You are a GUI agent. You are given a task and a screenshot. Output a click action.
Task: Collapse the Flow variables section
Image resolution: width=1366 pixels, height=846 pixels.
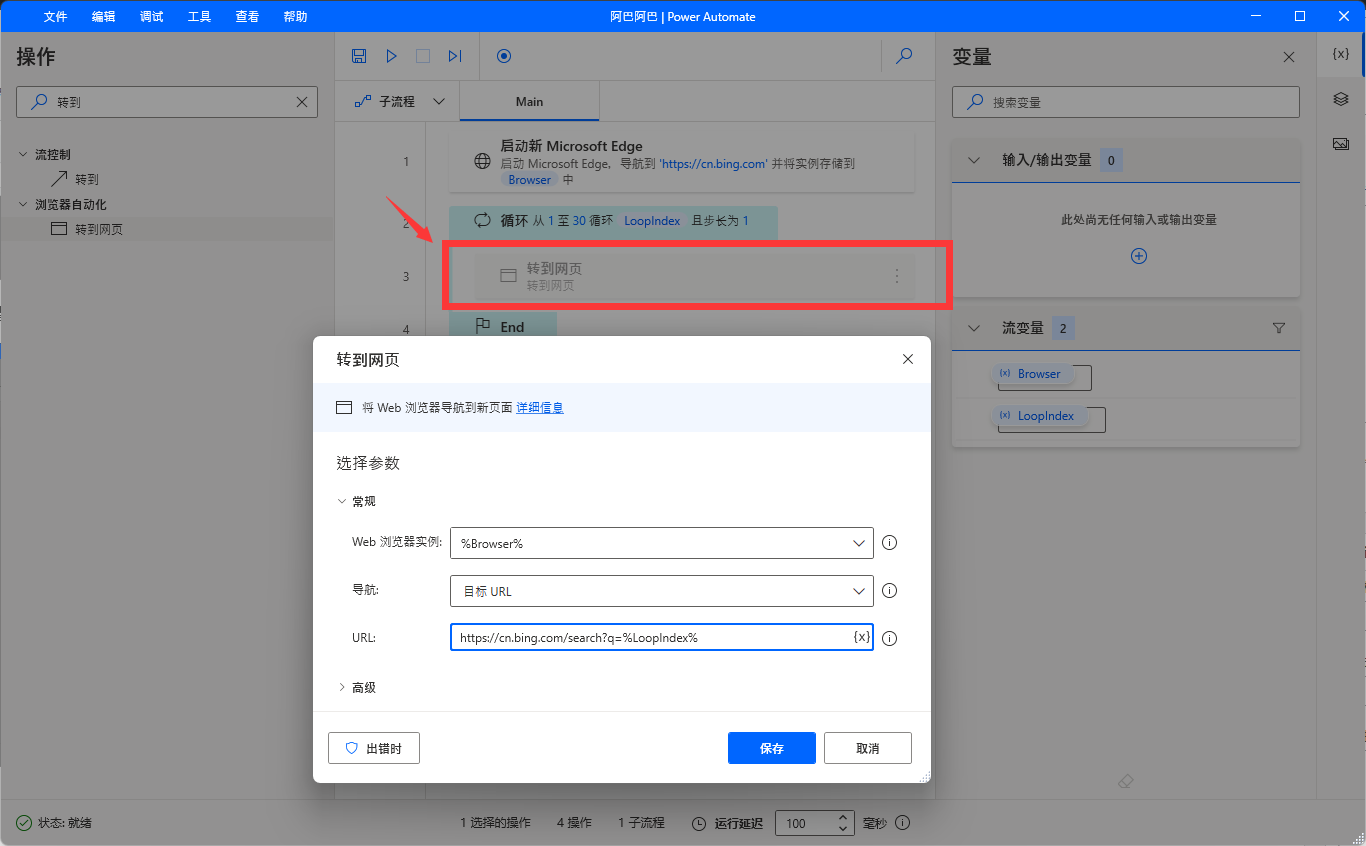point(974,328)
